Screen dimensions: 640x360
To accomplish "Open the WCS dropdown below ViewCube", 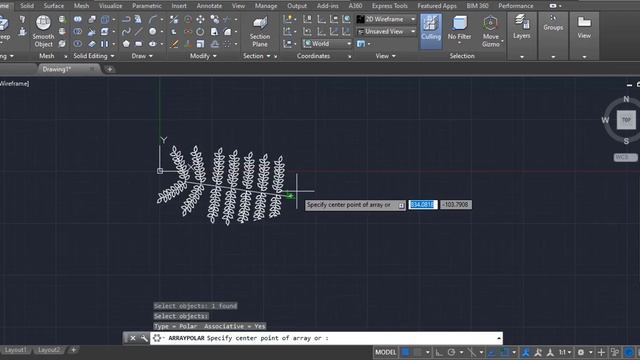I will click(x=625, y=158).
